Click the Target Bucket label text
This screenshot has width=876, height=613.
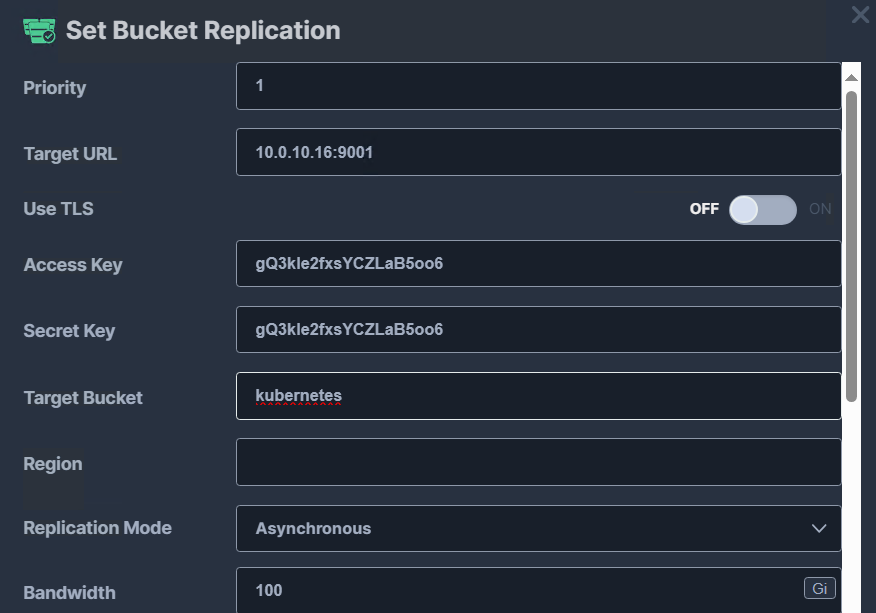coord(83,398)
